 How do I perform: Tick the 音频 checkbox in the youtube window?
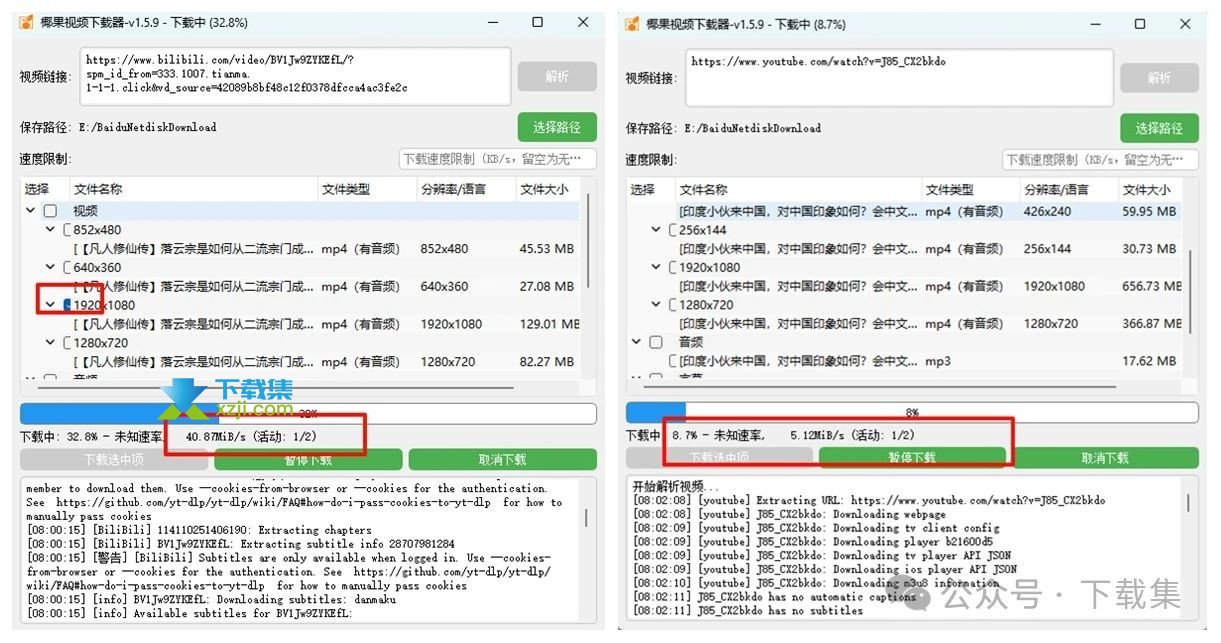(656, 342)
